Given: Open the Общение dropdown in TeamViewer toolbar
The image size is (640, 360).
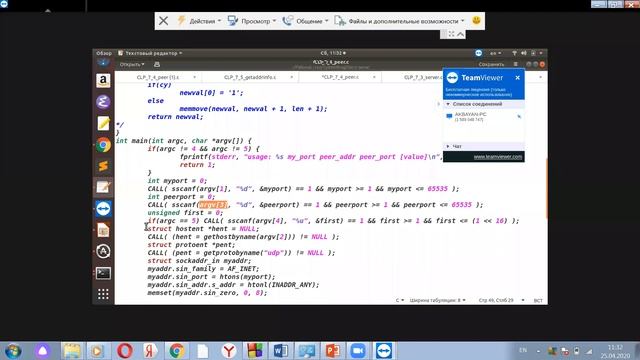Looking at the screenshot, I should 305,21.
